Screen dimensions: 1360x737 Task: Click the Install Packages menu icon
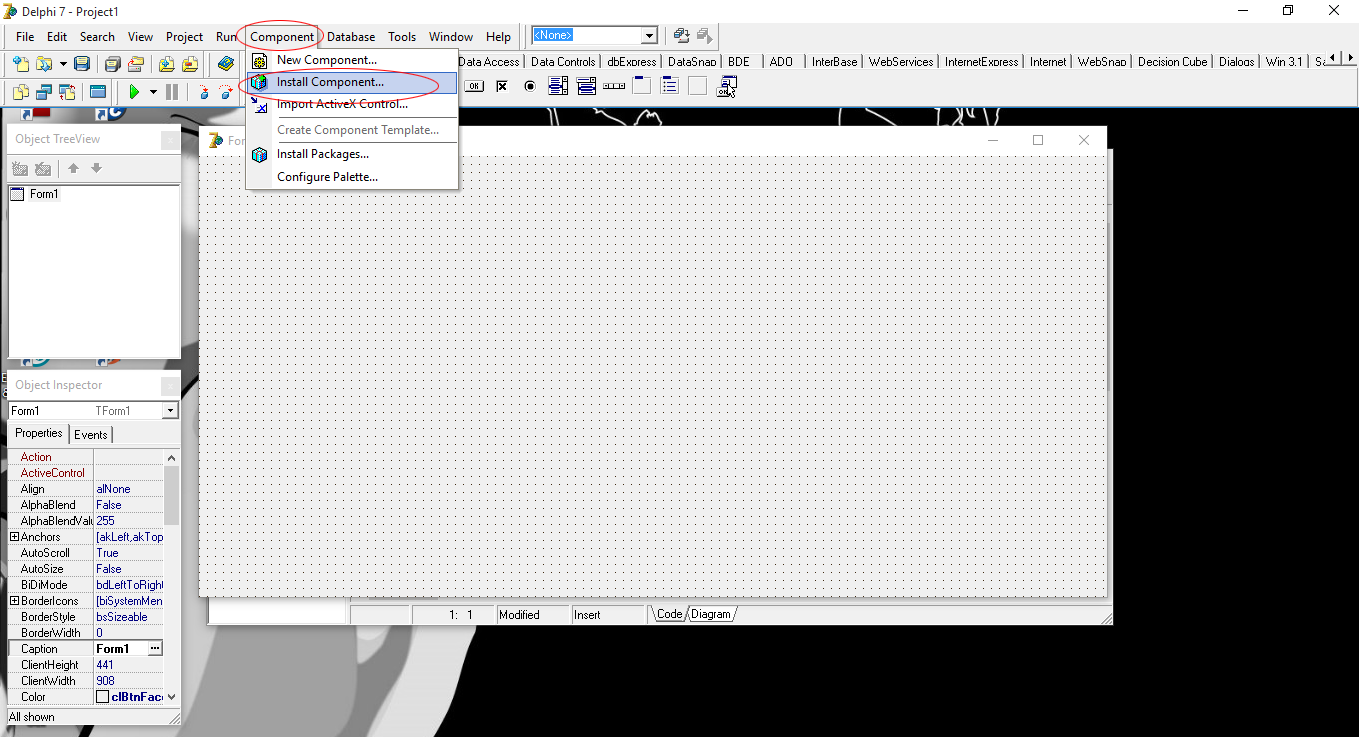(x=259, y=154)
